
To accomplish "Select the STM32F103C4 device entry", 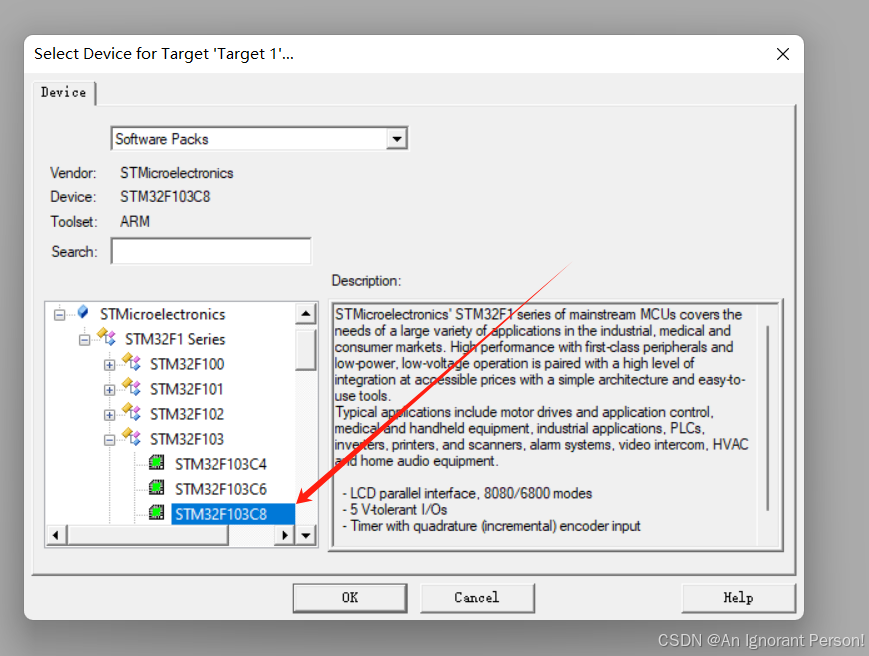I will (221, 464).
